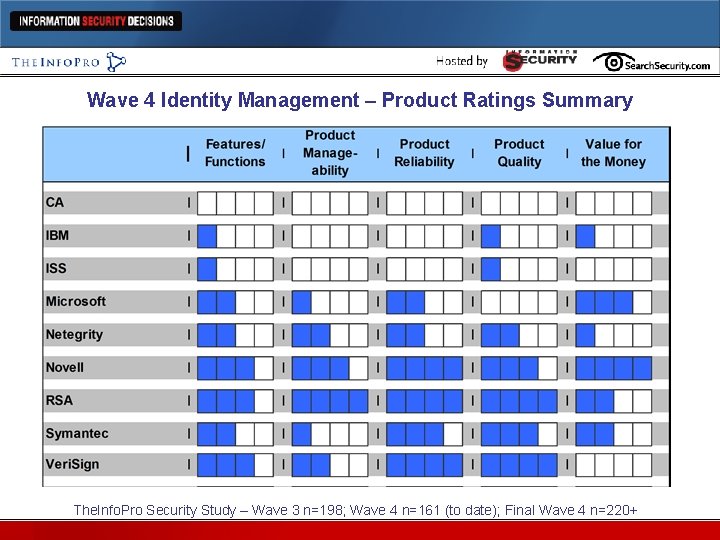The width and height of the screenshot is (720, 540).
Task: Click RSA's Value for the Money rating bar
Action: [x=613, y=402]
